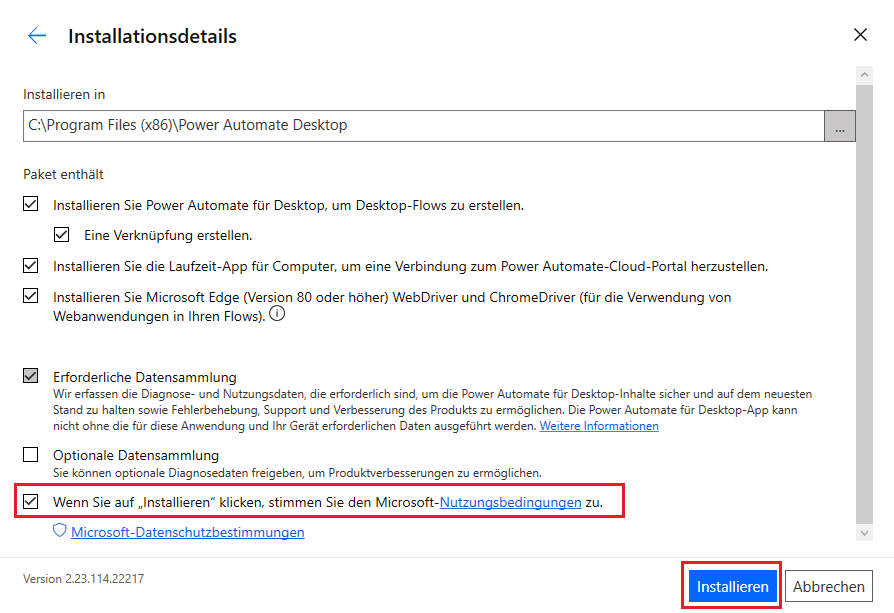The height and width of the screenshot is (613, 894).
Task: Click the scrollbar up arrow
Action: click(x=864, y=75)
